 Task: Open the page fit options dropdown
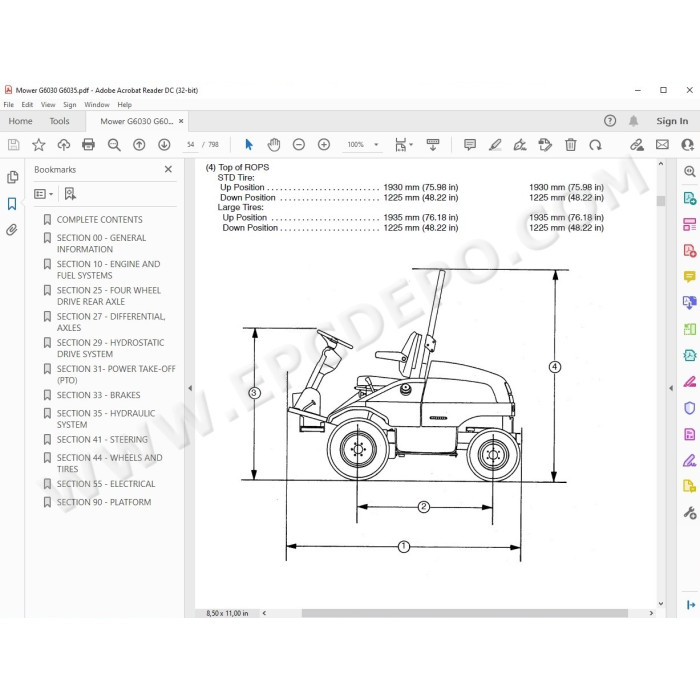pyautogui.click(x=404, y=145)
